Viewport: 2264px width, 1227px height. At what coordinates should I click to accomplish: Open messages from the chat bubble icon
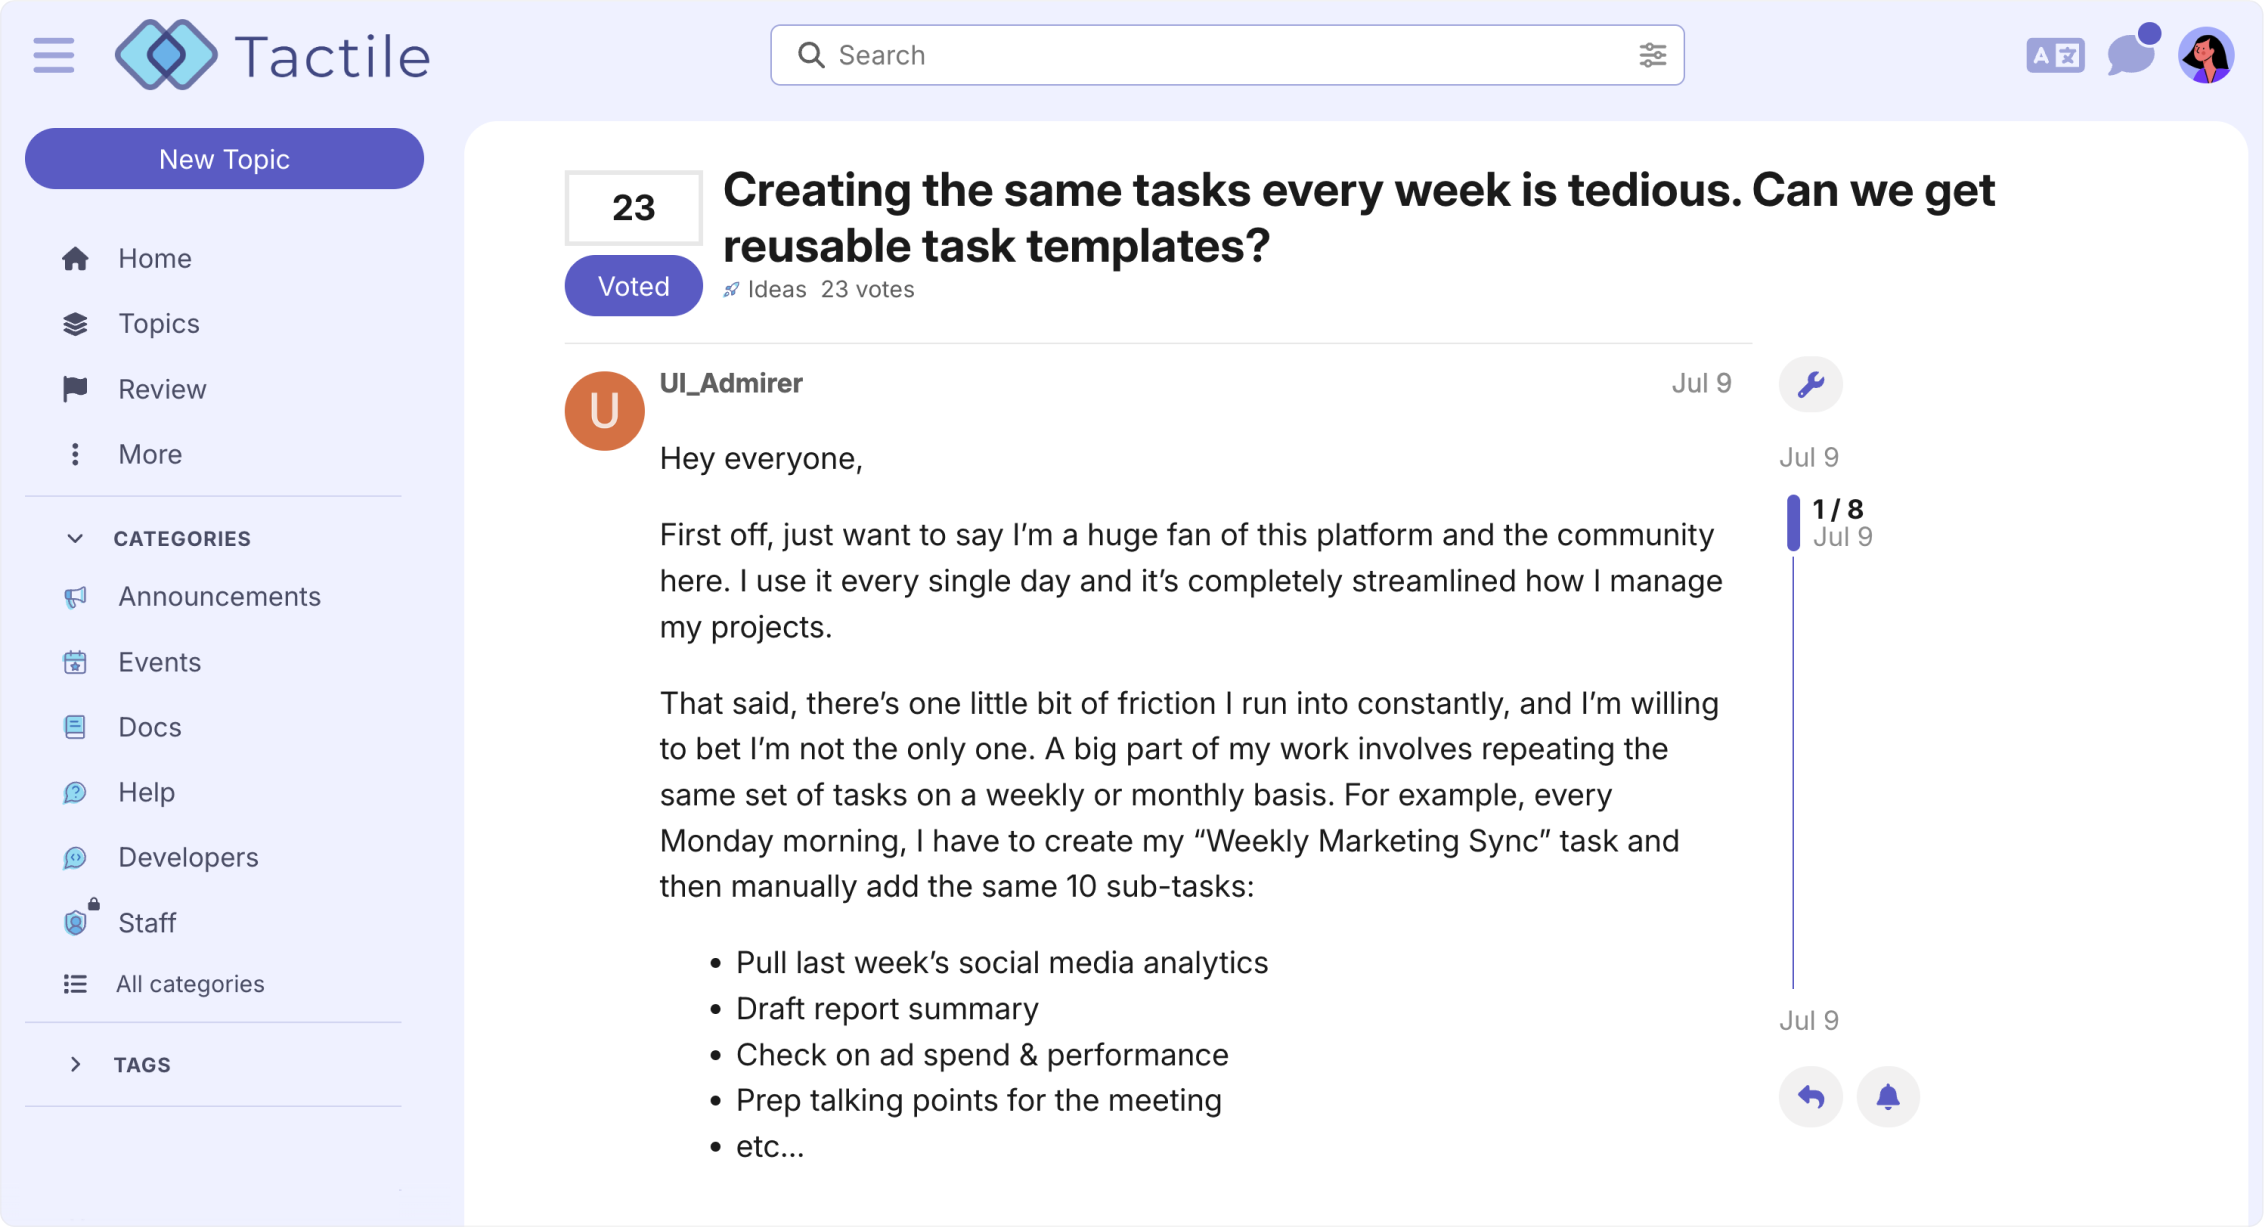(2131, 56)
